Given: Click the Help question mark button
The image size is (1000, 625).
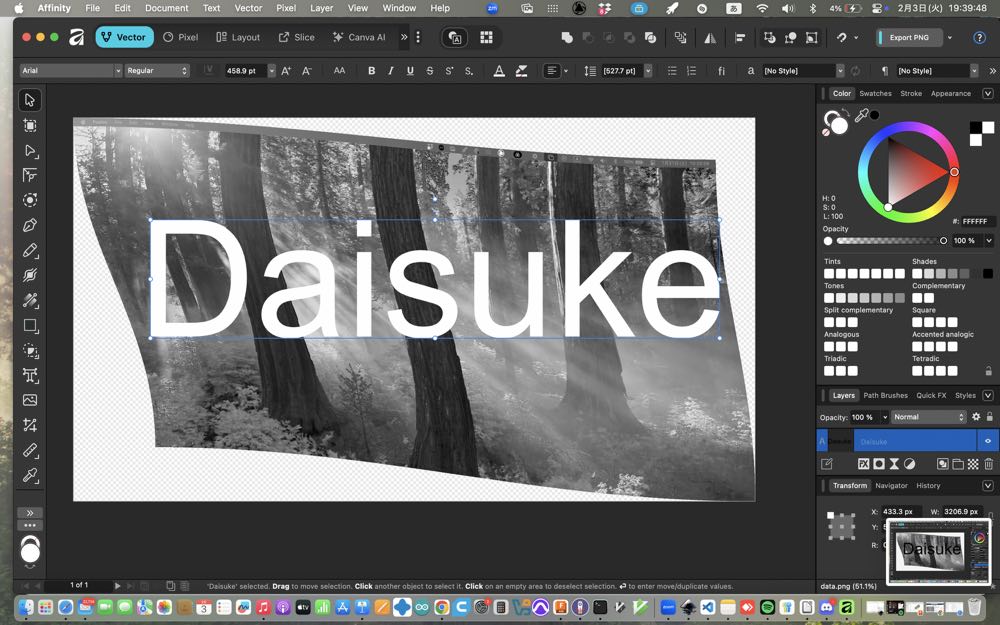Looking at the screenshot, I should (x=980, y=38).
